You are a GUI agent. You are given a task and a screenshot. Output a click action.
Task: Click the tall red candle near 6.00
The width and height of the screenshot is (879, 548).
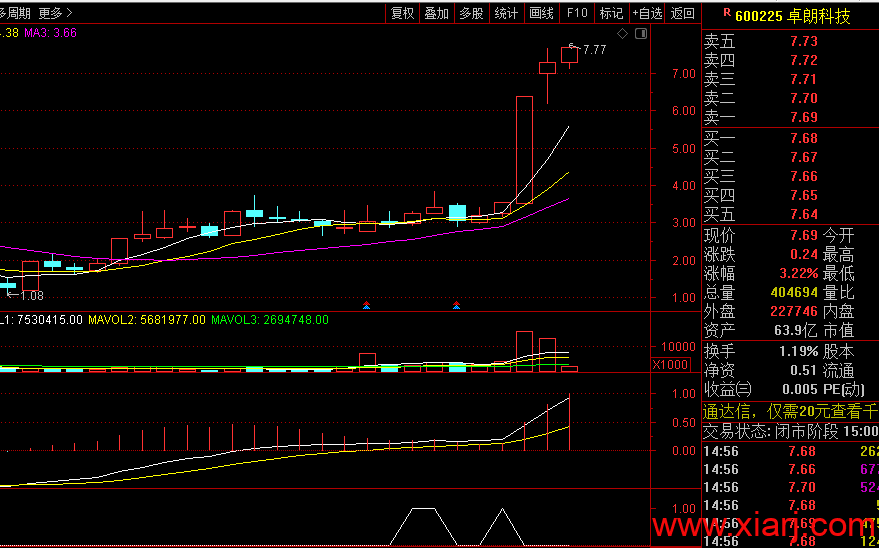click(524, 150)
